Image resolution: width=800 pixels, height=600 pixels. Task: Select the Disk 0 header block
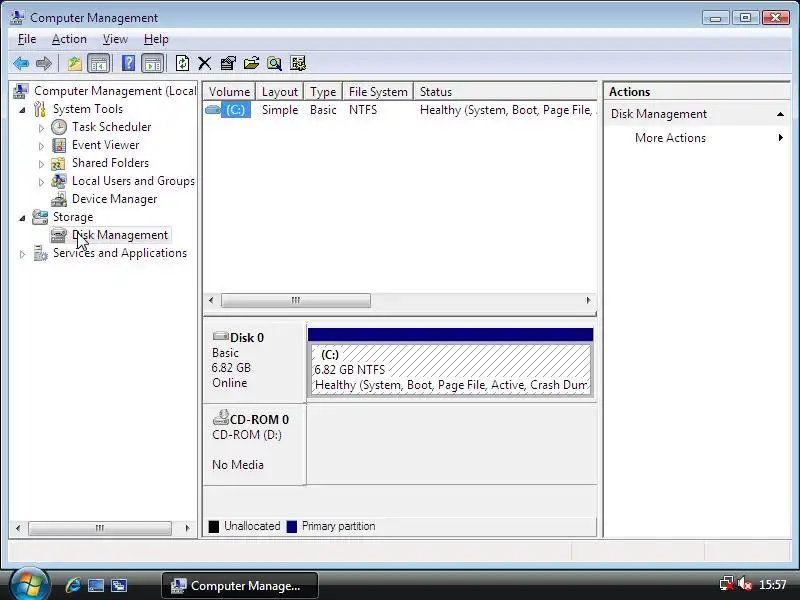[255, 361]
